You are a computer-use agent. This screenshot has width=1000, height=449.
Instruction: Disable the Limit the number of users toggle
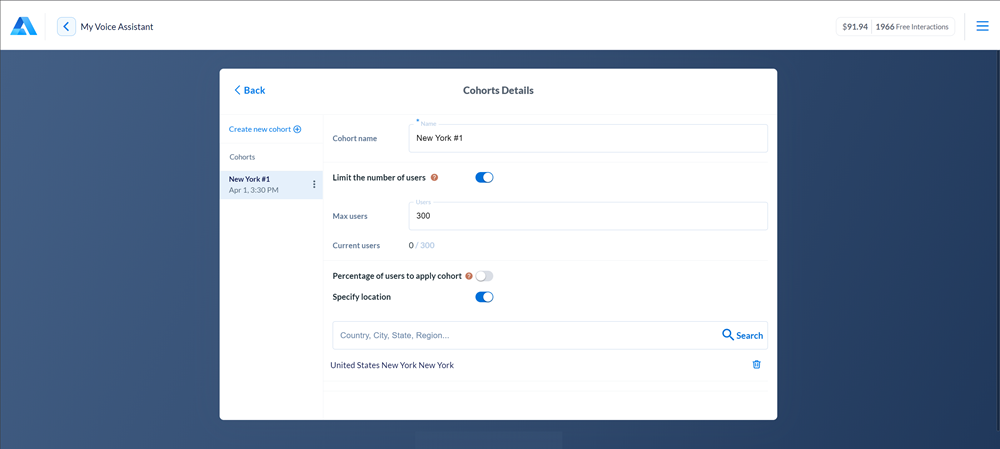(x=484, y=177)
